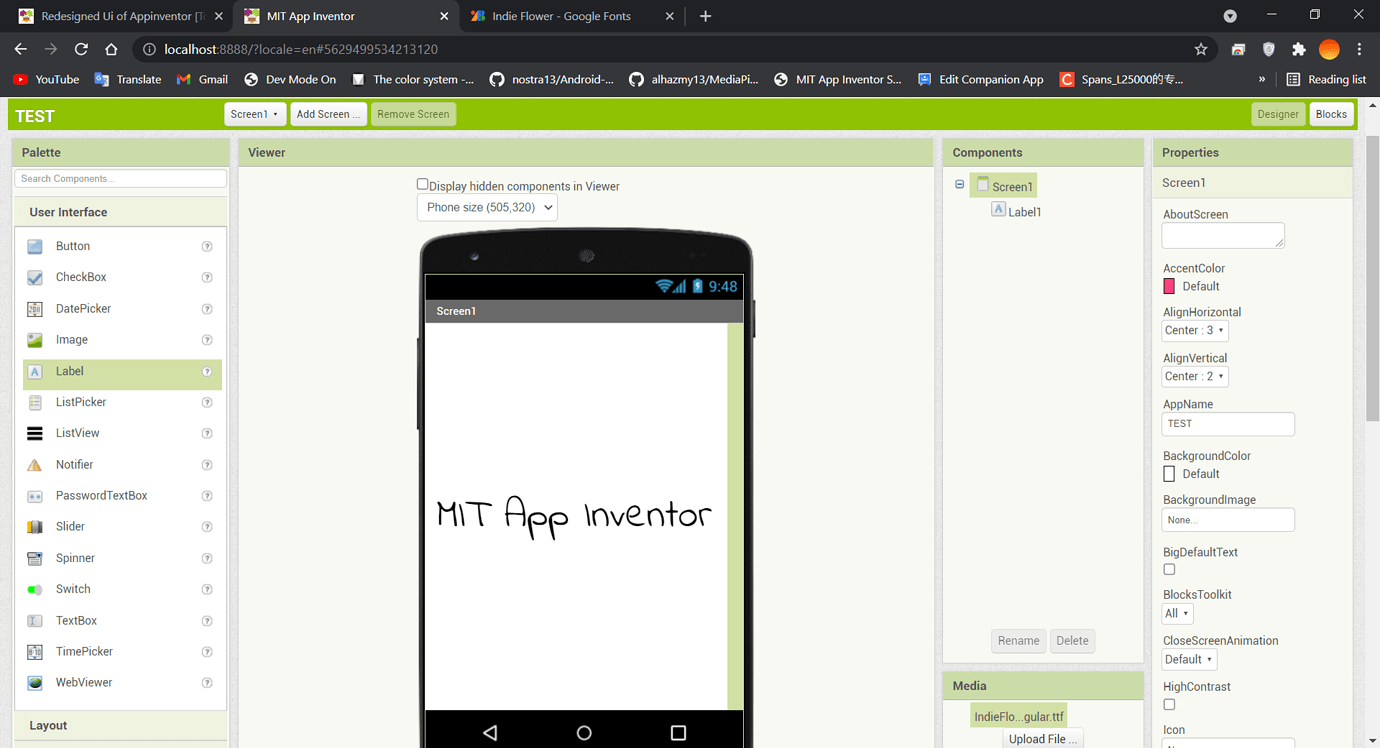Click the TextBox component icon
This screenshot has width=1380, height=748.
pos(35,621)
